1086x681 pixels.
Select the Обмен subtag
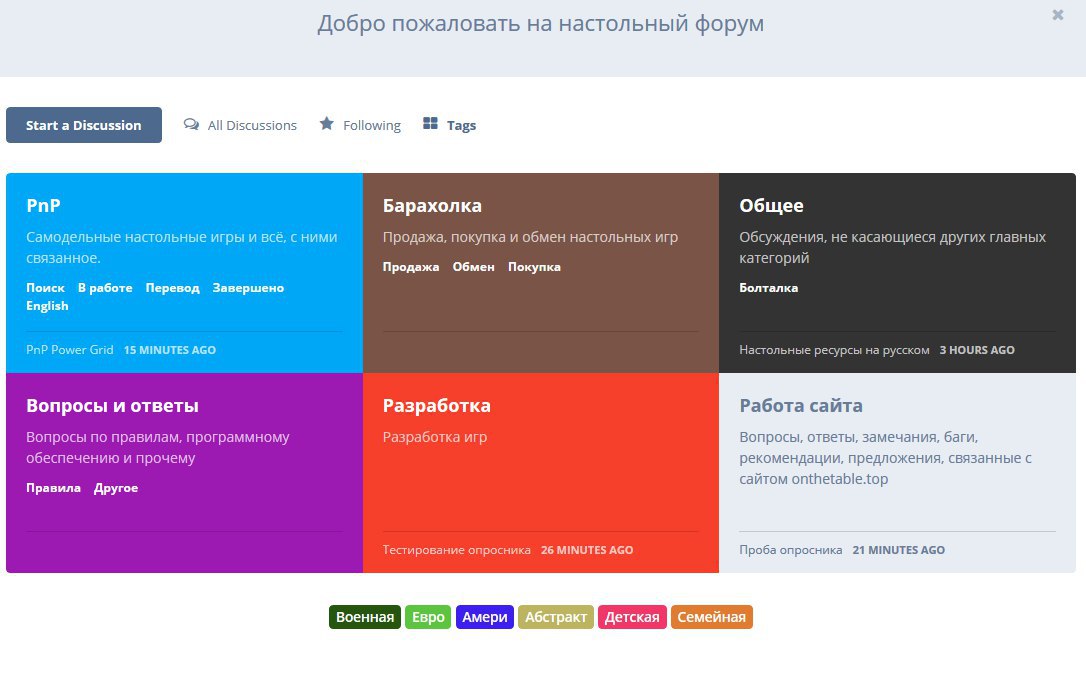pos(474,267)
